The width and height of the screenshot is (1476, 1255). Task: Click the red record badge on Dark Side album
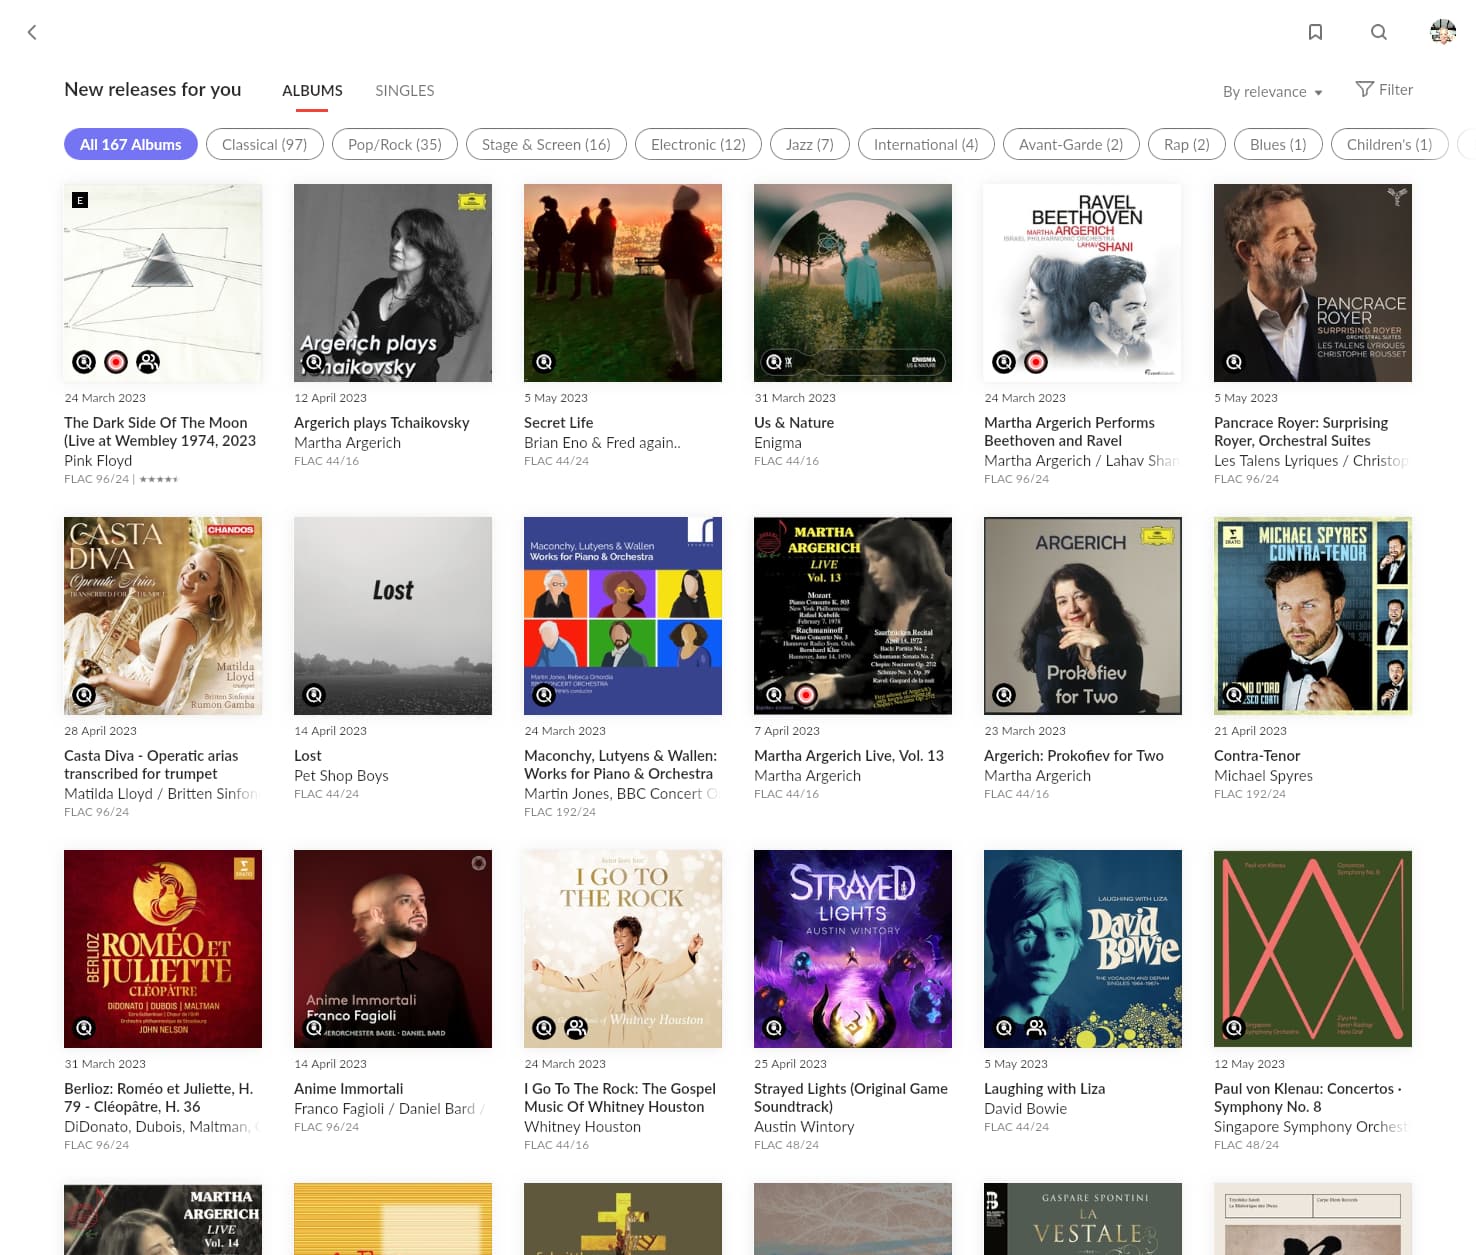coord(116,362)
